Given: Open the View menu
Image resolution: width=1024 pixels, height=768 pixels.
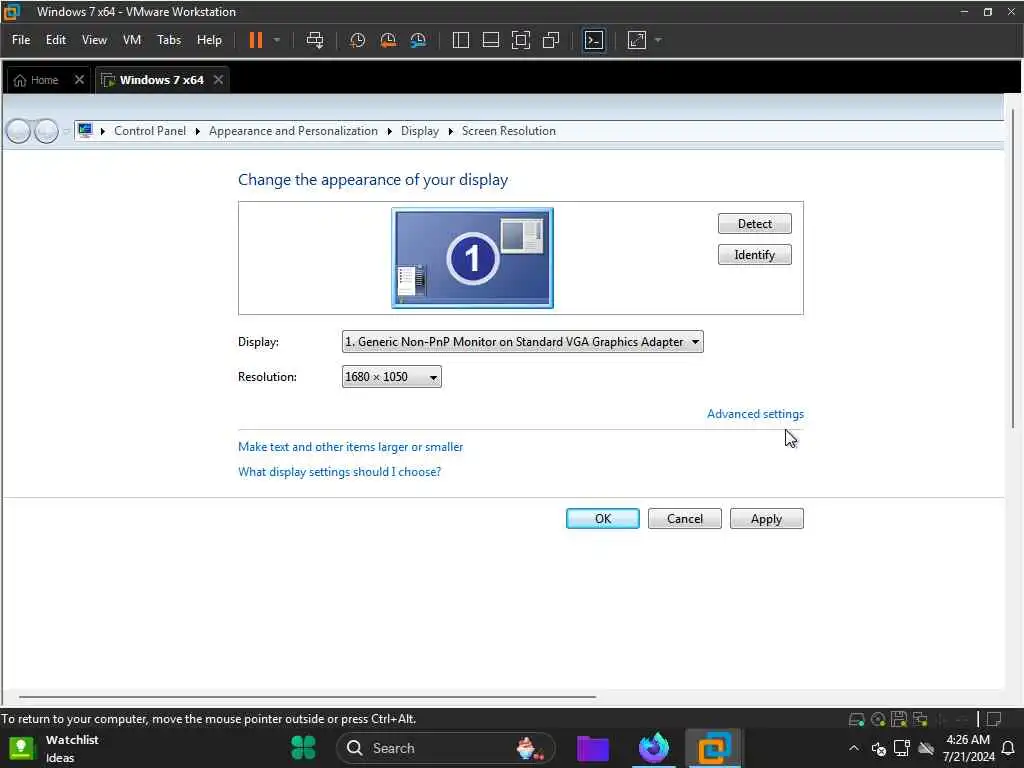Looking at the screenshot, I should click(x=94, y=40).
